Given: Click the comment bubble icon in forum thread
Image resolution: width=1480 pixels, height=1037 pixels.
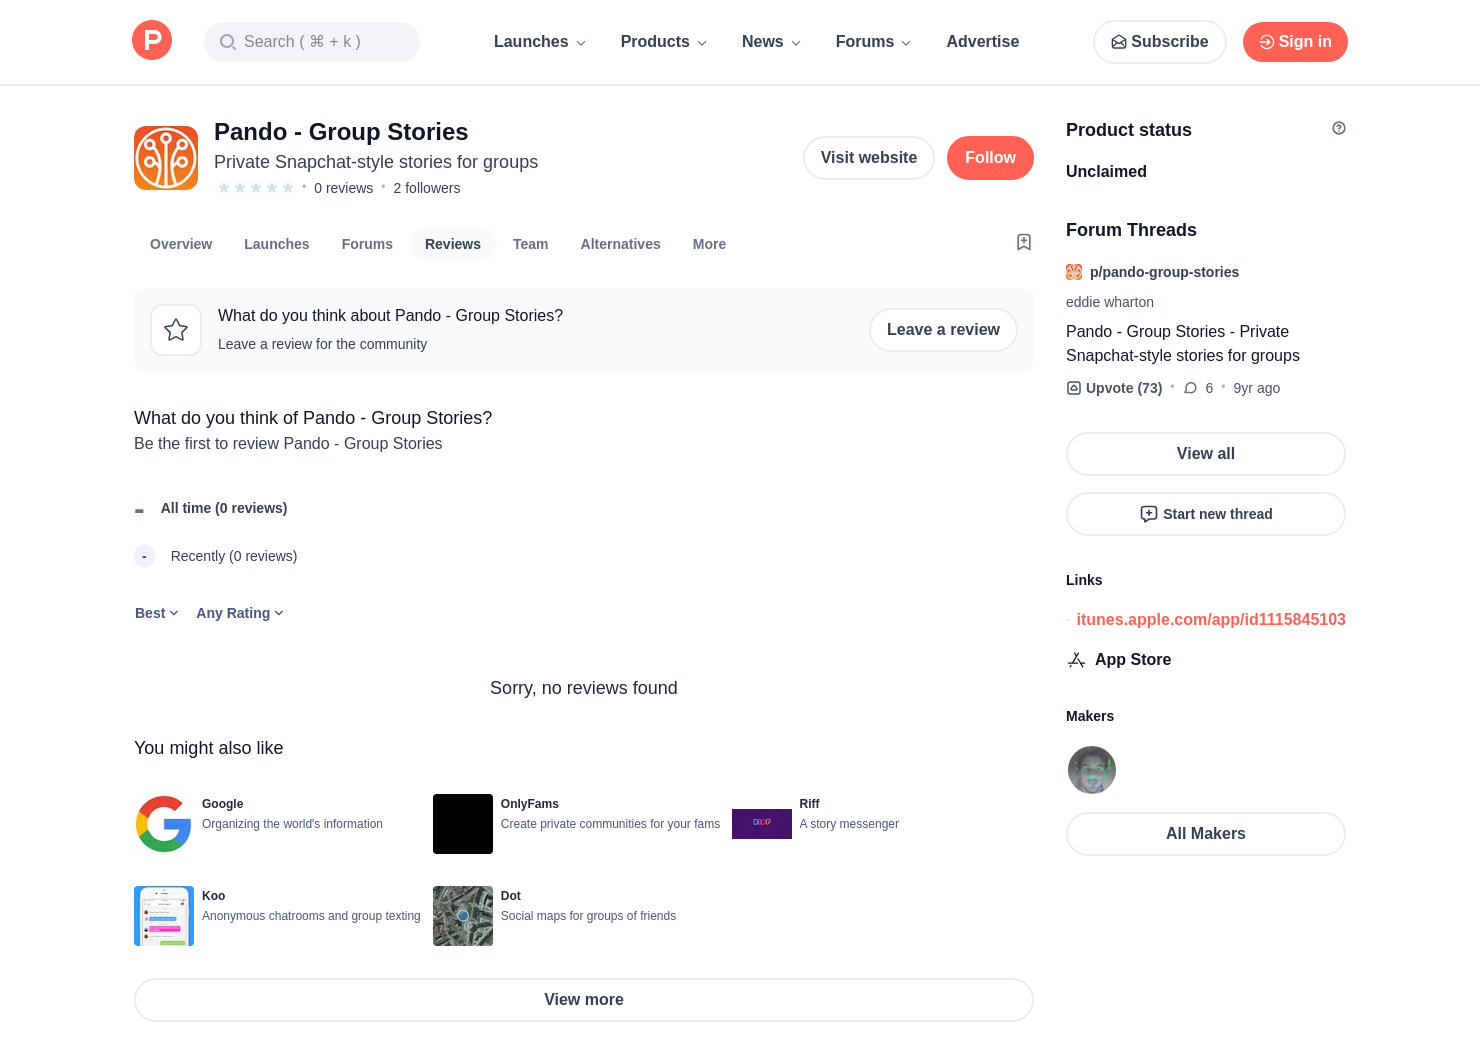Looking at the screenshot, I should 1190,388.
